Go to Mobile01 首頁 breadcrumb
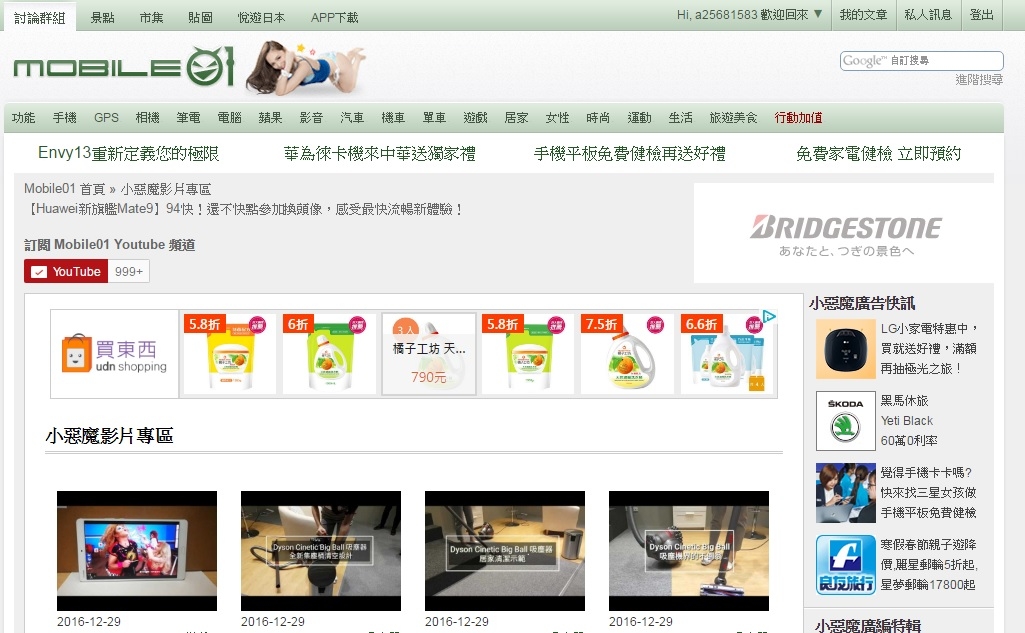Viewport: 1025px width, 633px height. 65,189
